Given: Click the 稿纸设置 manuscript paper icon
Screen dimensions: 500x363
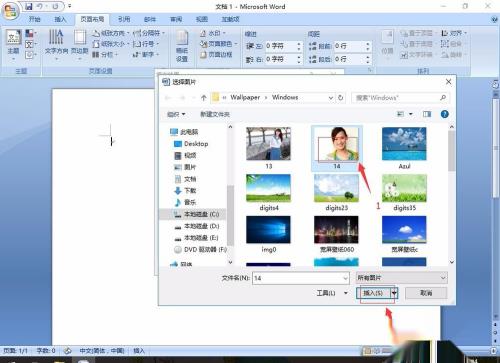Looking at the screenshot, I should click(x=182, y=46).
